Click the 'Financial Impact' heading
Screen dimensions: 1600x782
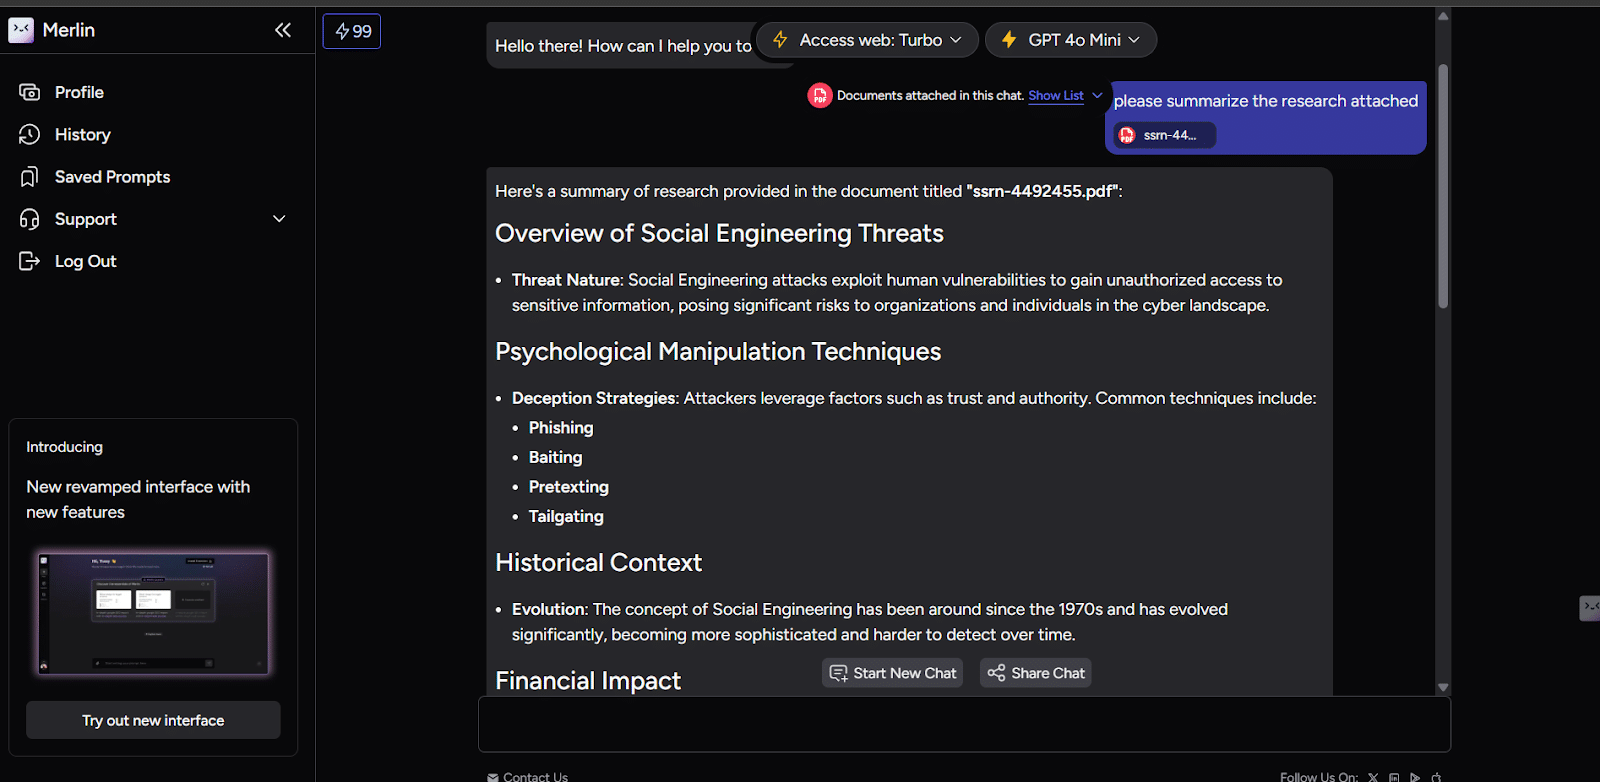588,681
